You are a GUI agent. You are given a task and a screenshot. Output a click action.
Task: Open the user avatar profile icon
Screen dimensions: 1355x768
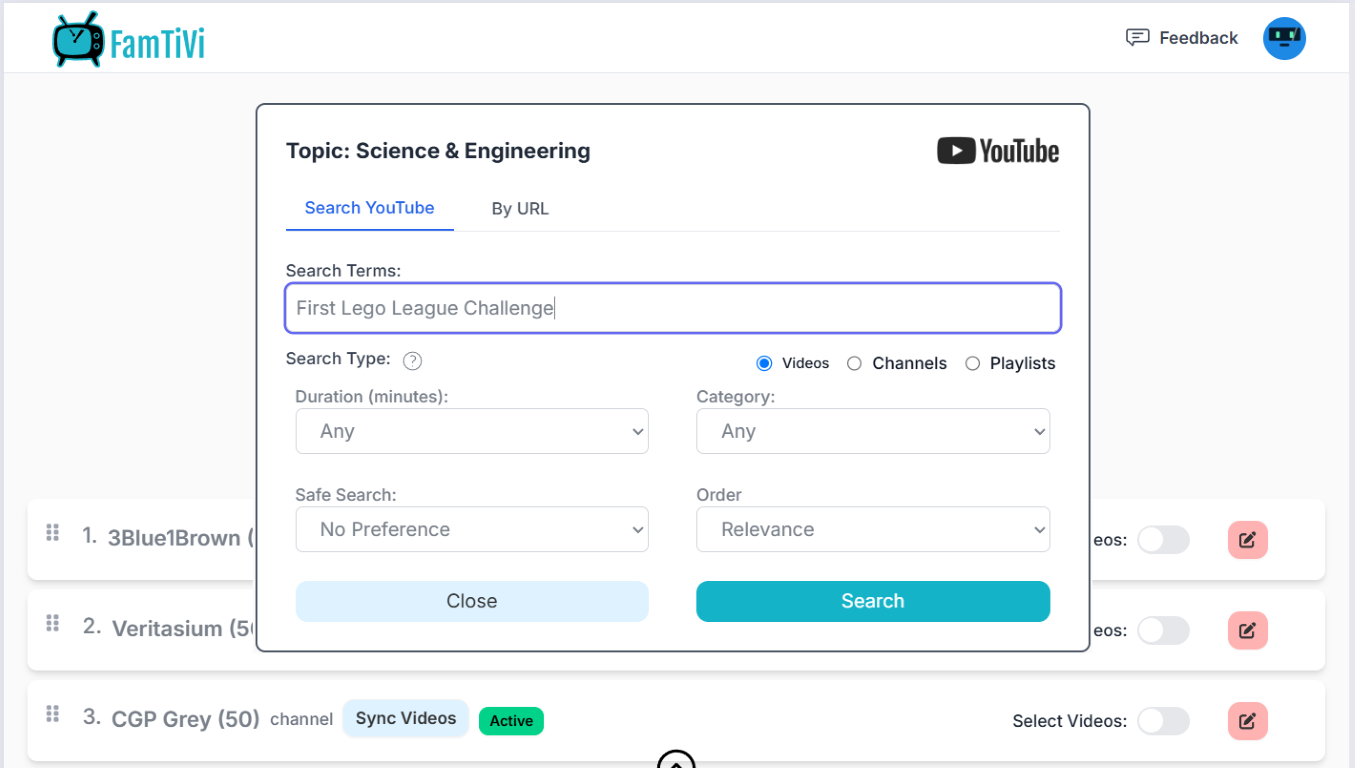[1284, 38]
